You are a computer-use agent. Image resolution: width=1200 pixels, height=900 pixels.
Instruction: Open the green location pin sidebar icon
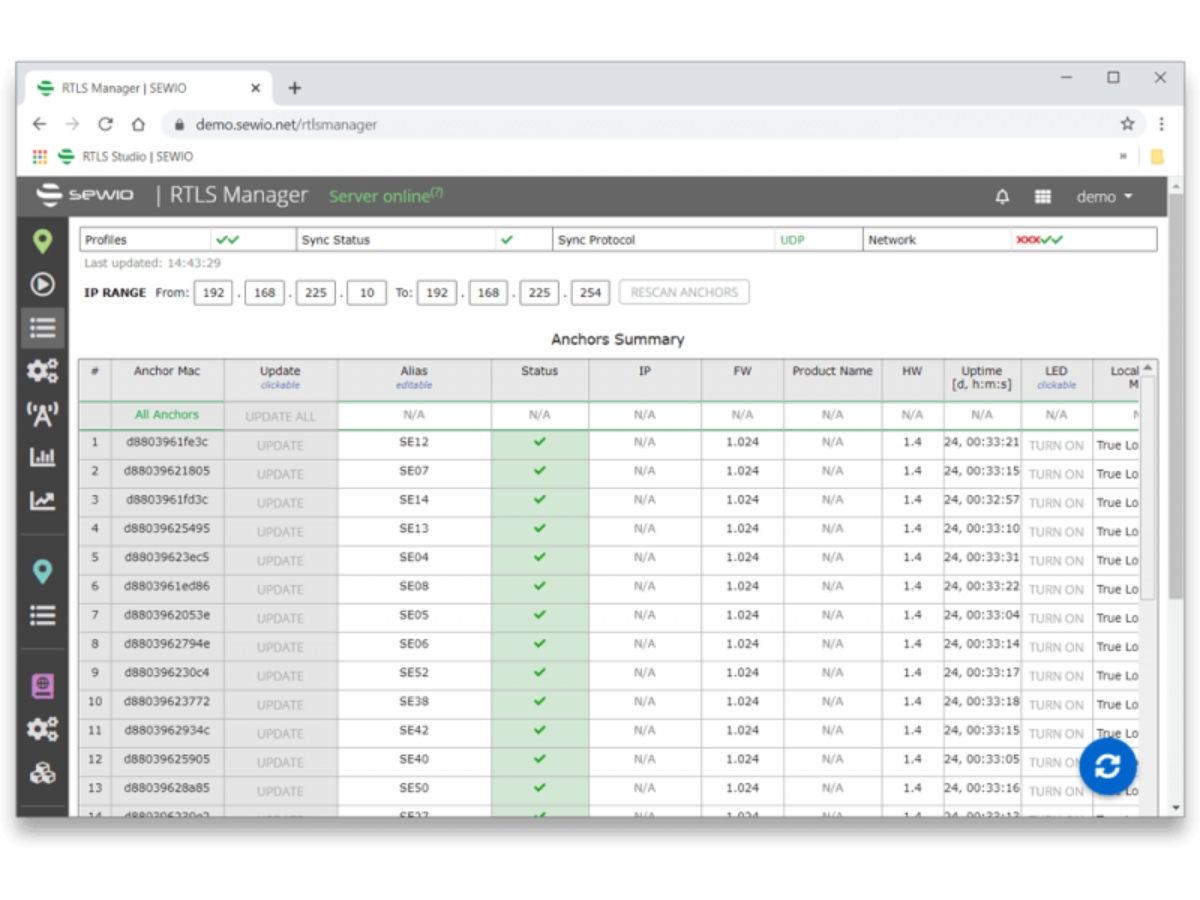tap(42, 241)
